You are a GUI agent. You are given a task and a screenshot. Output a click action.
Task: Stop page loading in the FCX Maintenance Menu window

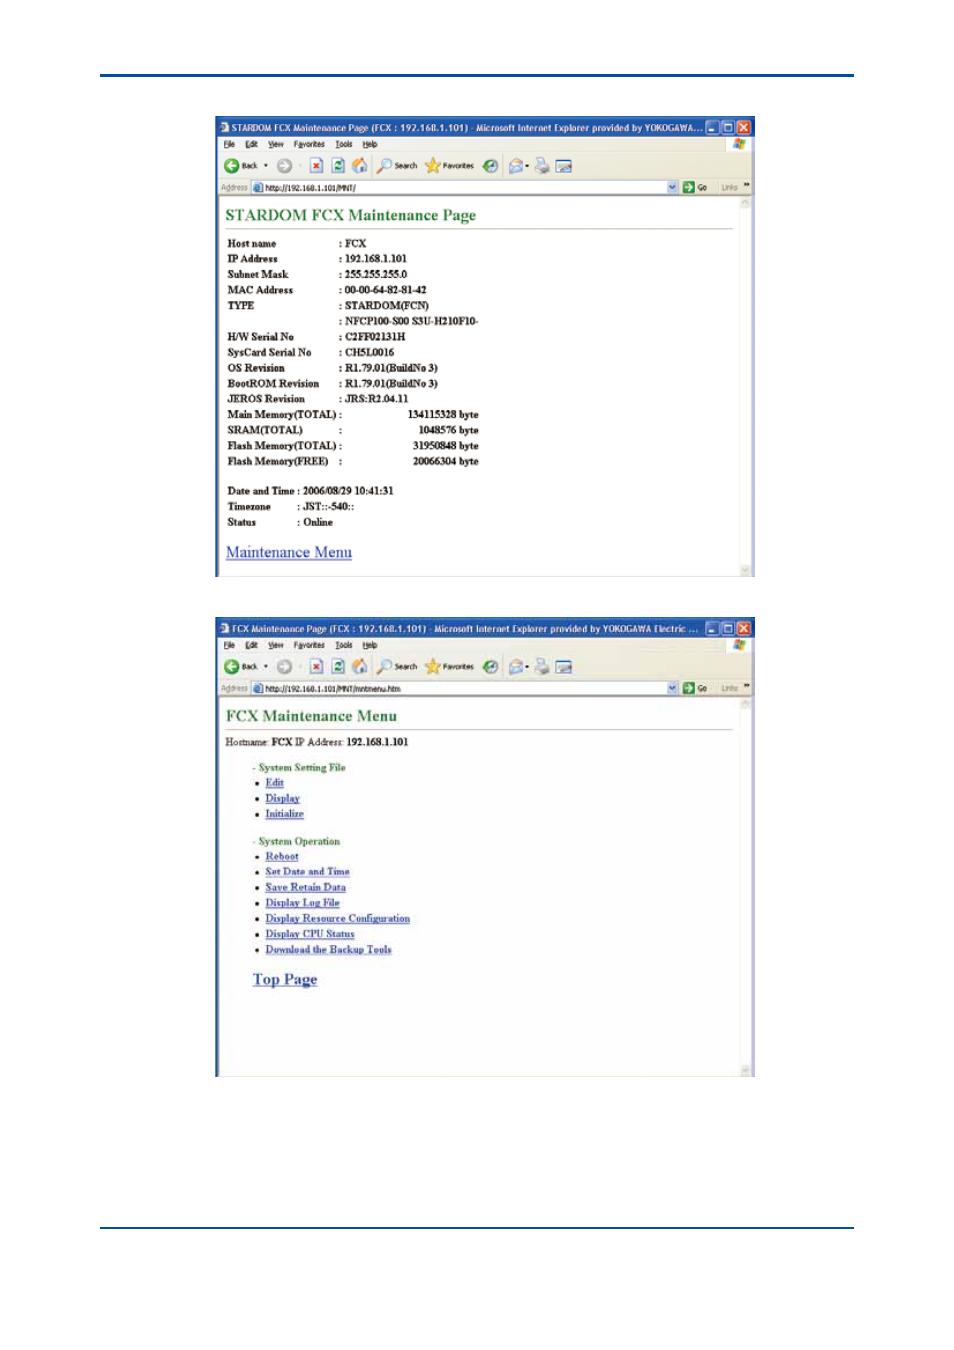316,667
